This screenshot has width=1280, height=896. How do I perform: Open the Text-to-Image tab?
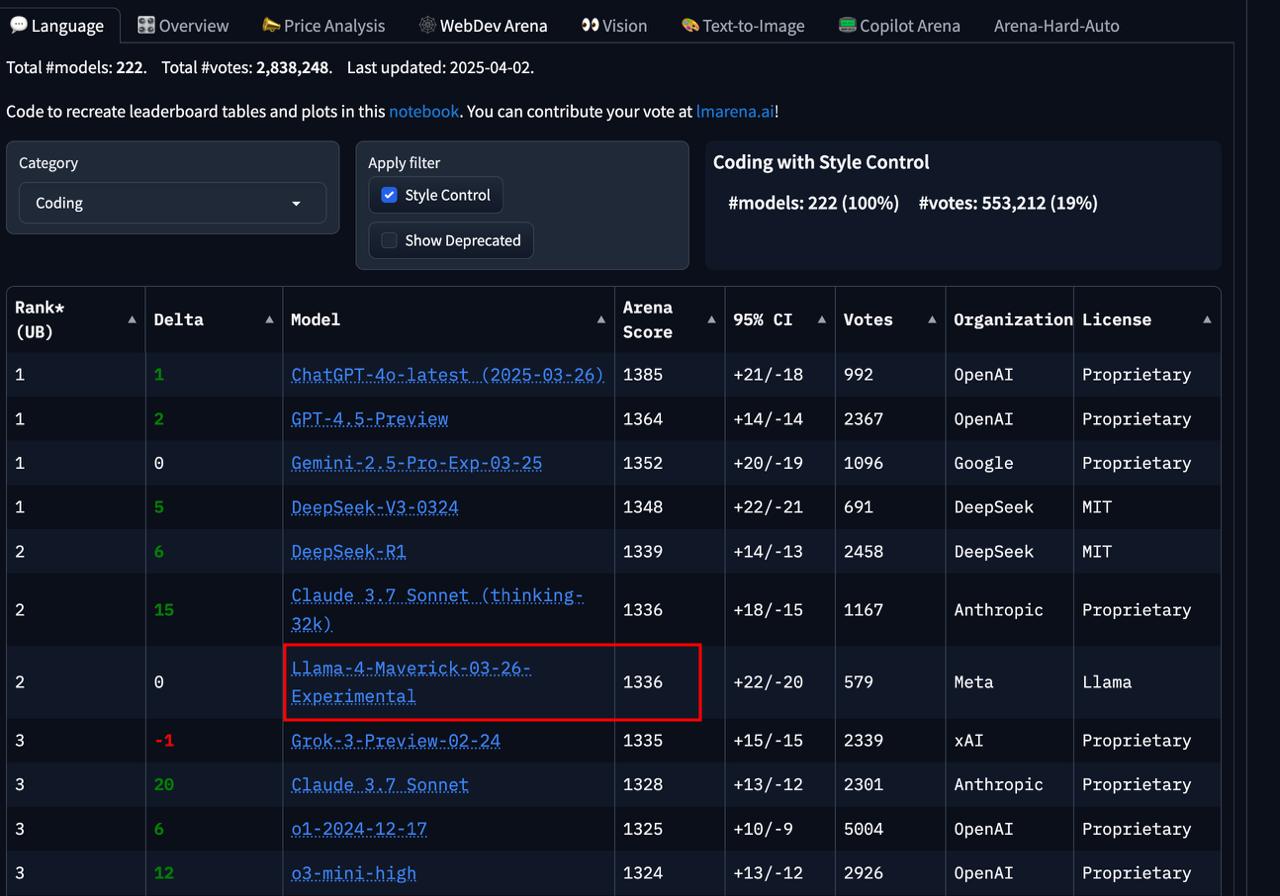coord(743,25)
